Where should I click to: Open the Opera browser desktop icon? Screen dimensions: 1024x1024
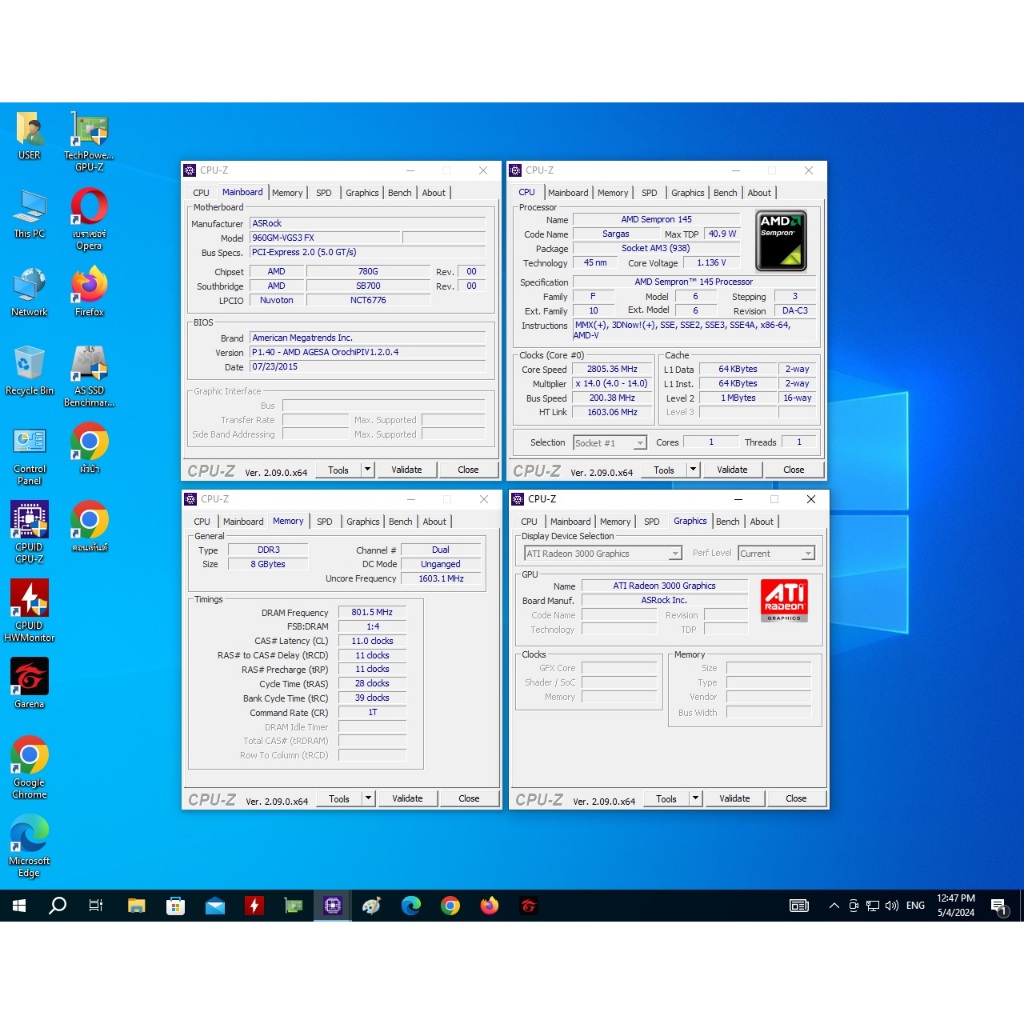tap(89, 209)
